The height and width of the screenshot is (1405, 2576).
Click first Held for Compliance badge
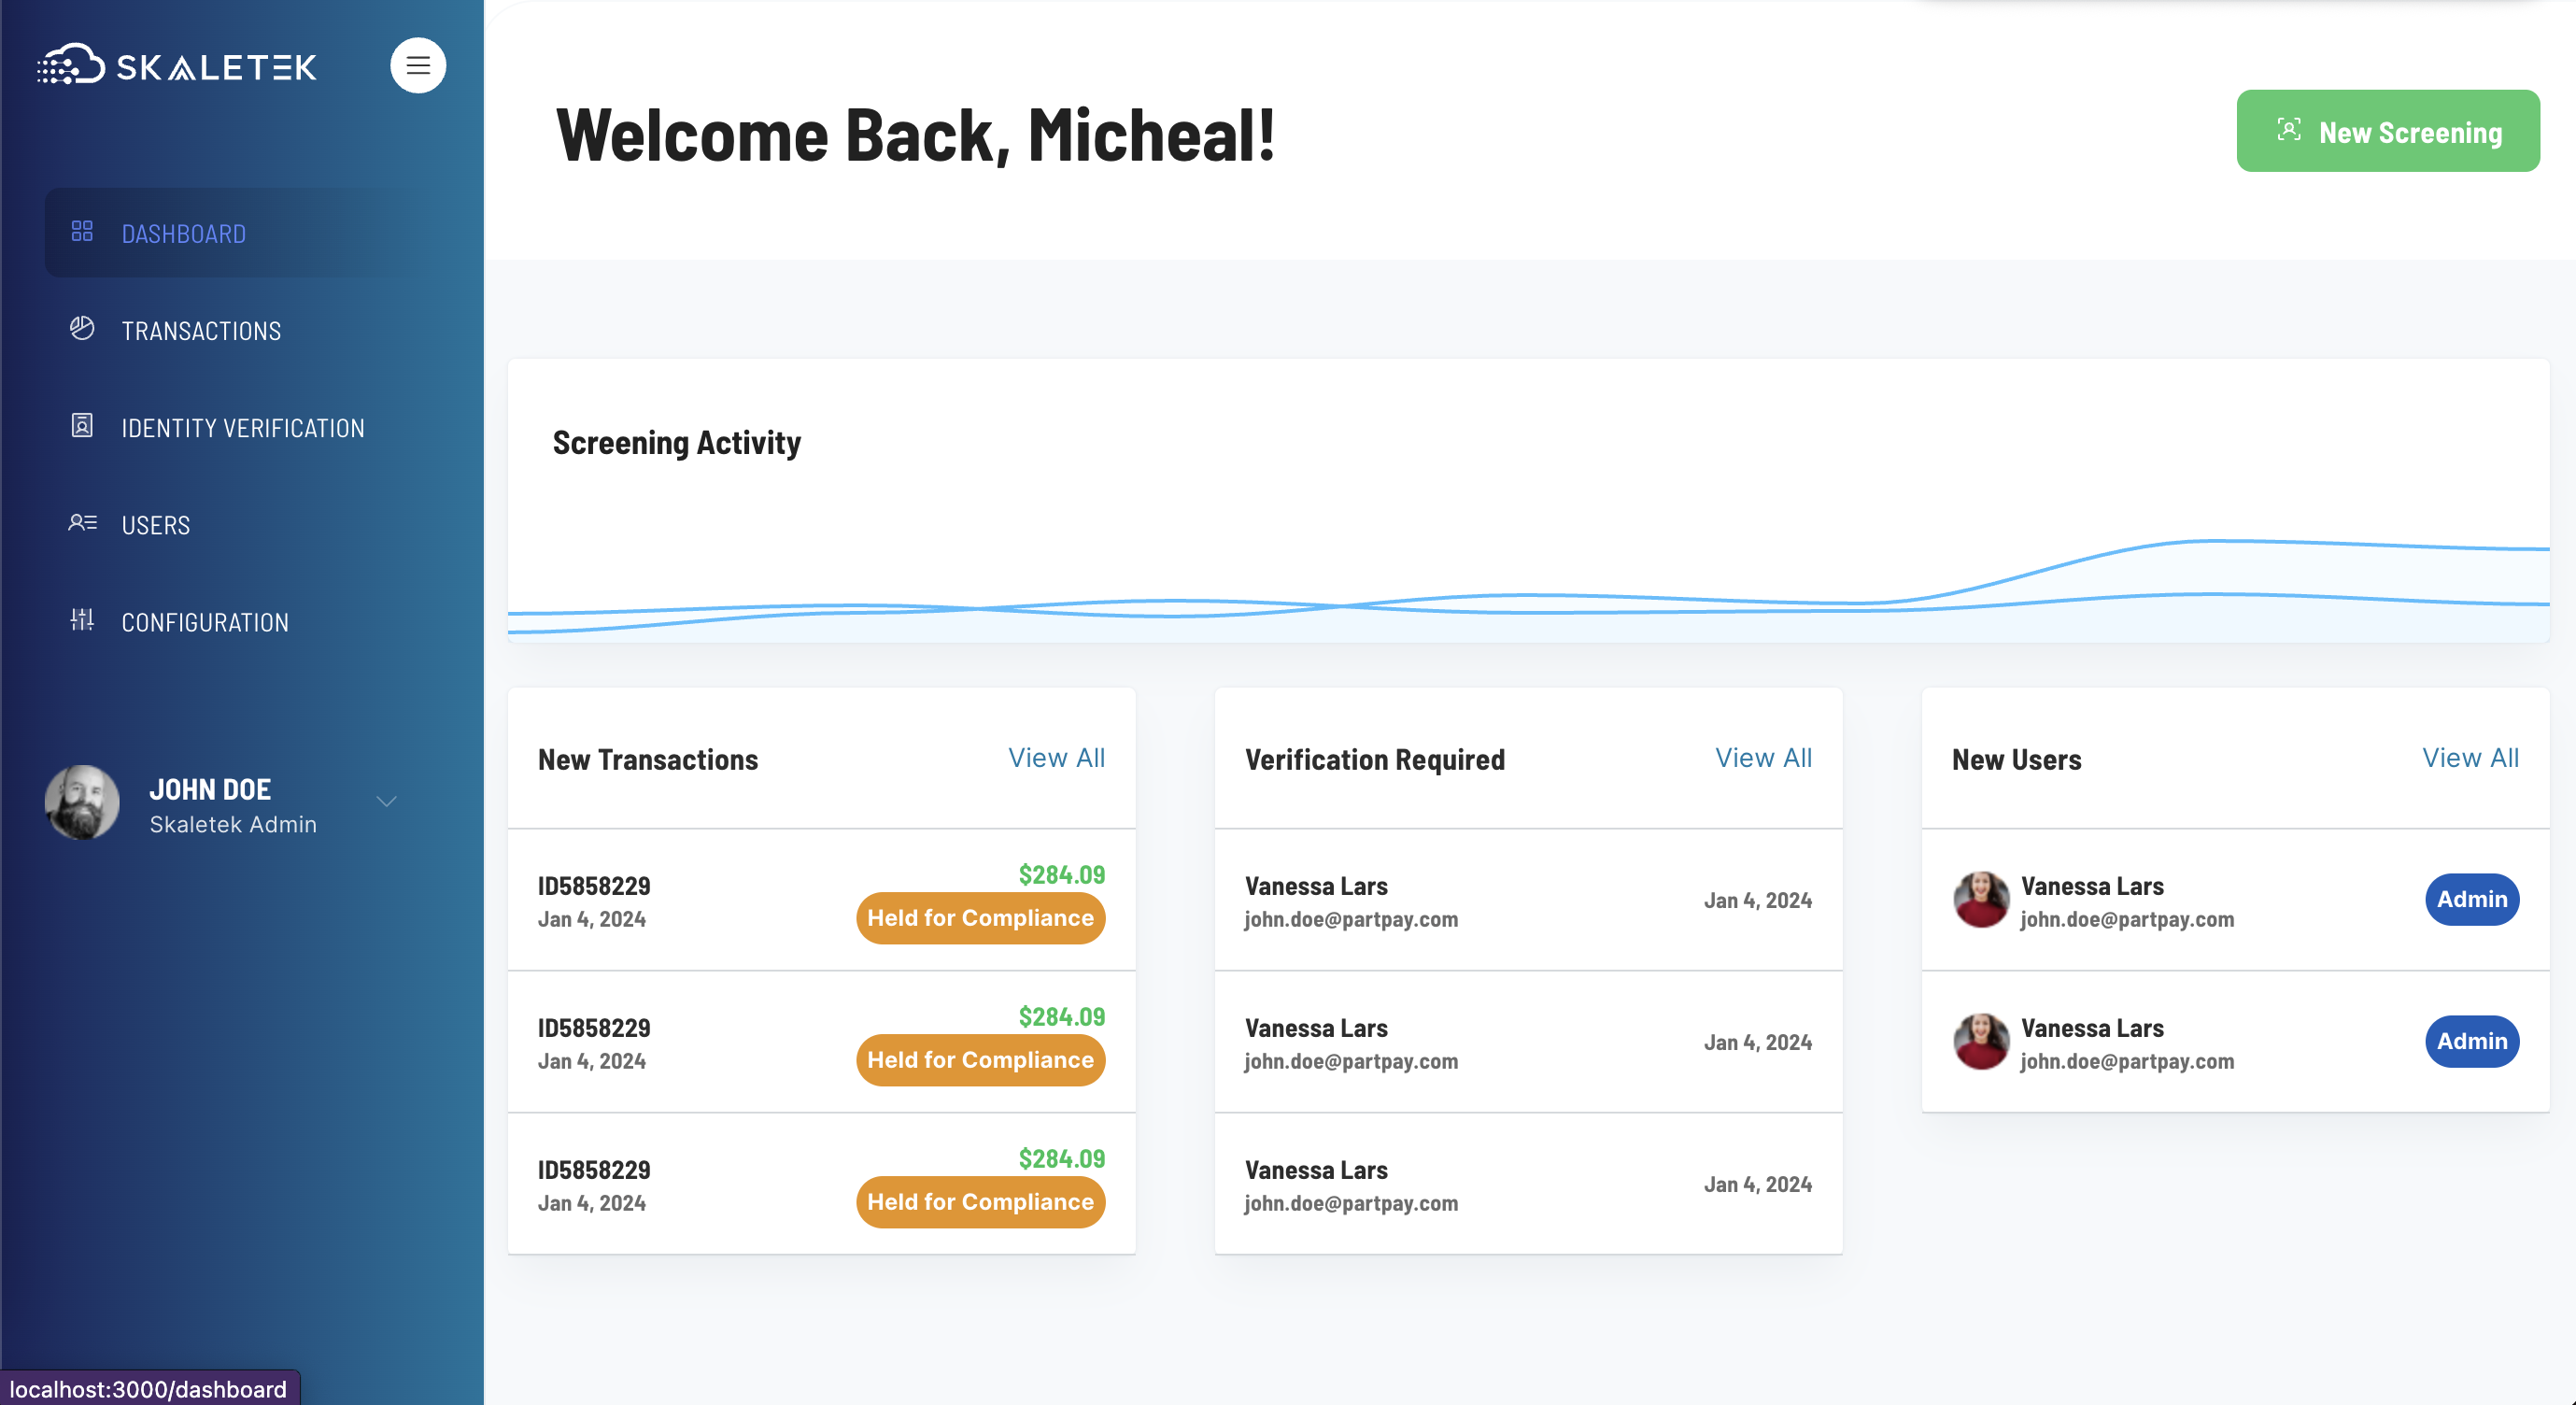click(x=980, y=918)
